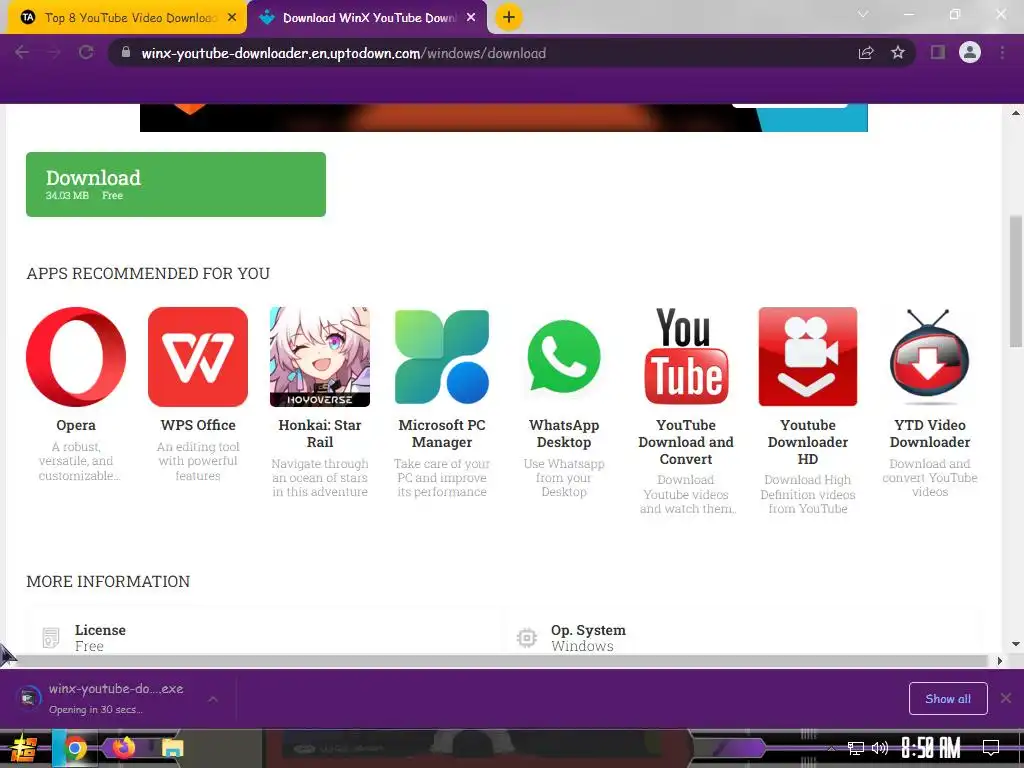This screenshot has height=768, width=1024.
Task: Open File Explorer from the taskbar
Action: pyautogui.click(x=172, y=748)
